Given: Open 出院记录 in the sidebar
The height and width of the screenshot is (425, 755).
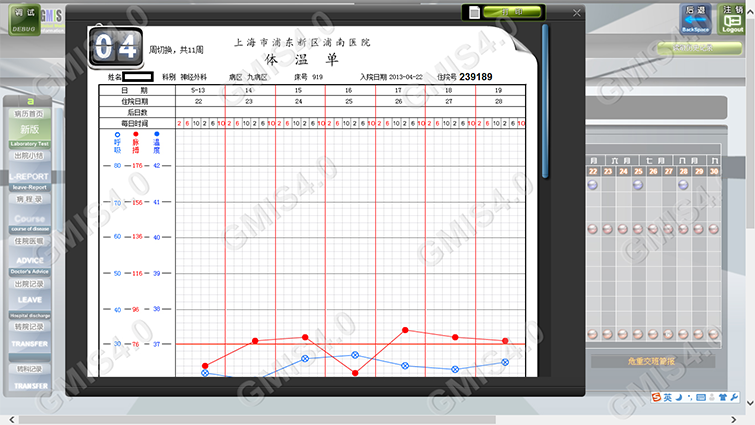Looking at the screenshot, I should 29,284.
